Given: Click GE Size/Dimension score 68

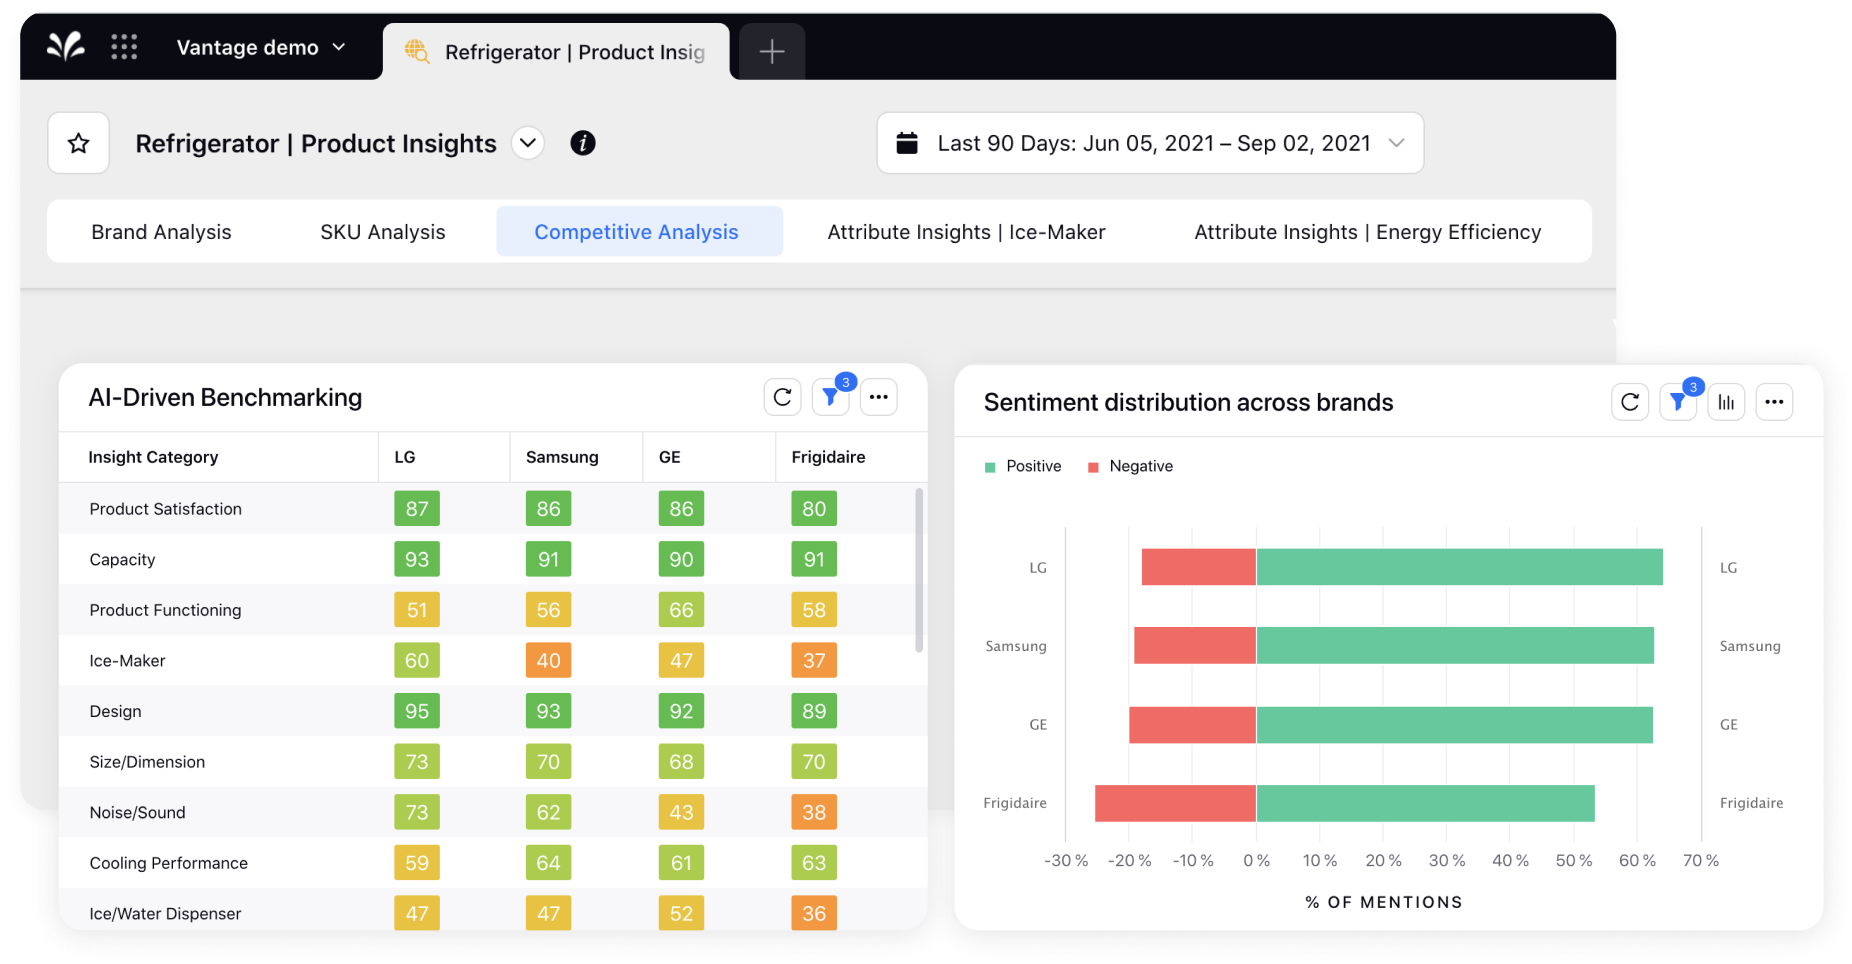Looking at the screenshot, I should 681,762.
